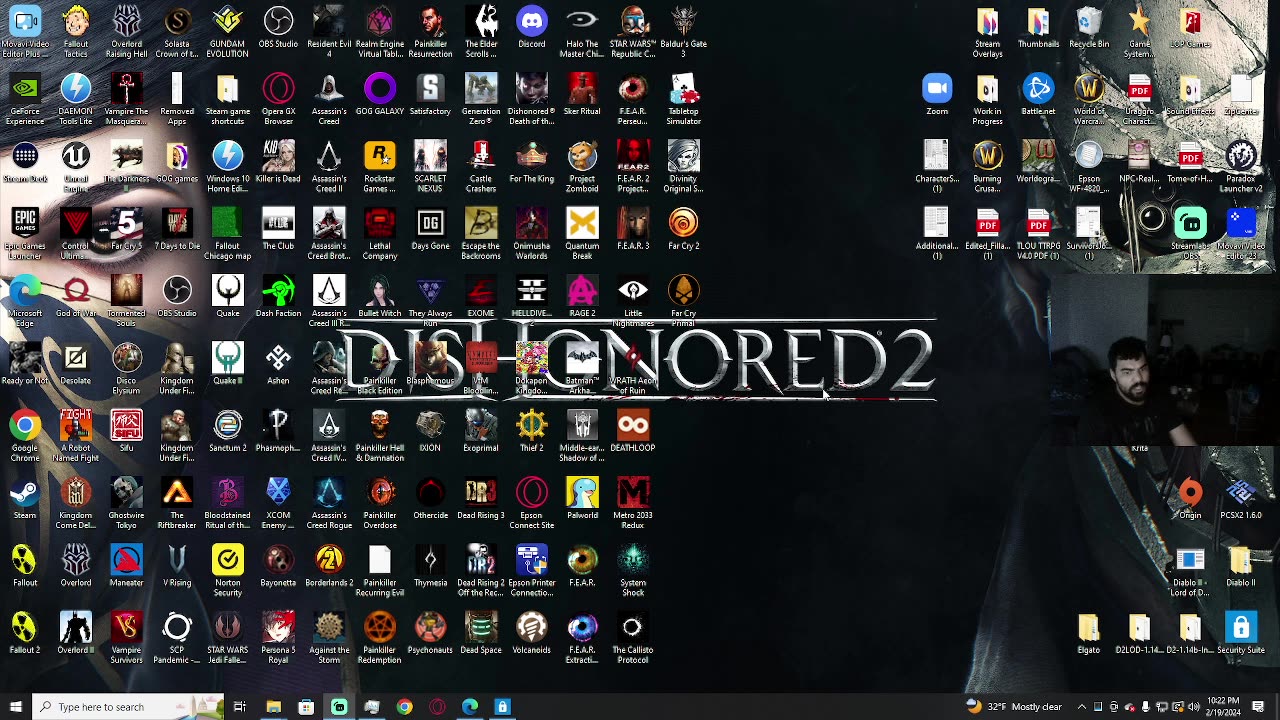Open the Origin launcher icon
This screenshot has width=1280, height=720.
tap(1190, 497)
